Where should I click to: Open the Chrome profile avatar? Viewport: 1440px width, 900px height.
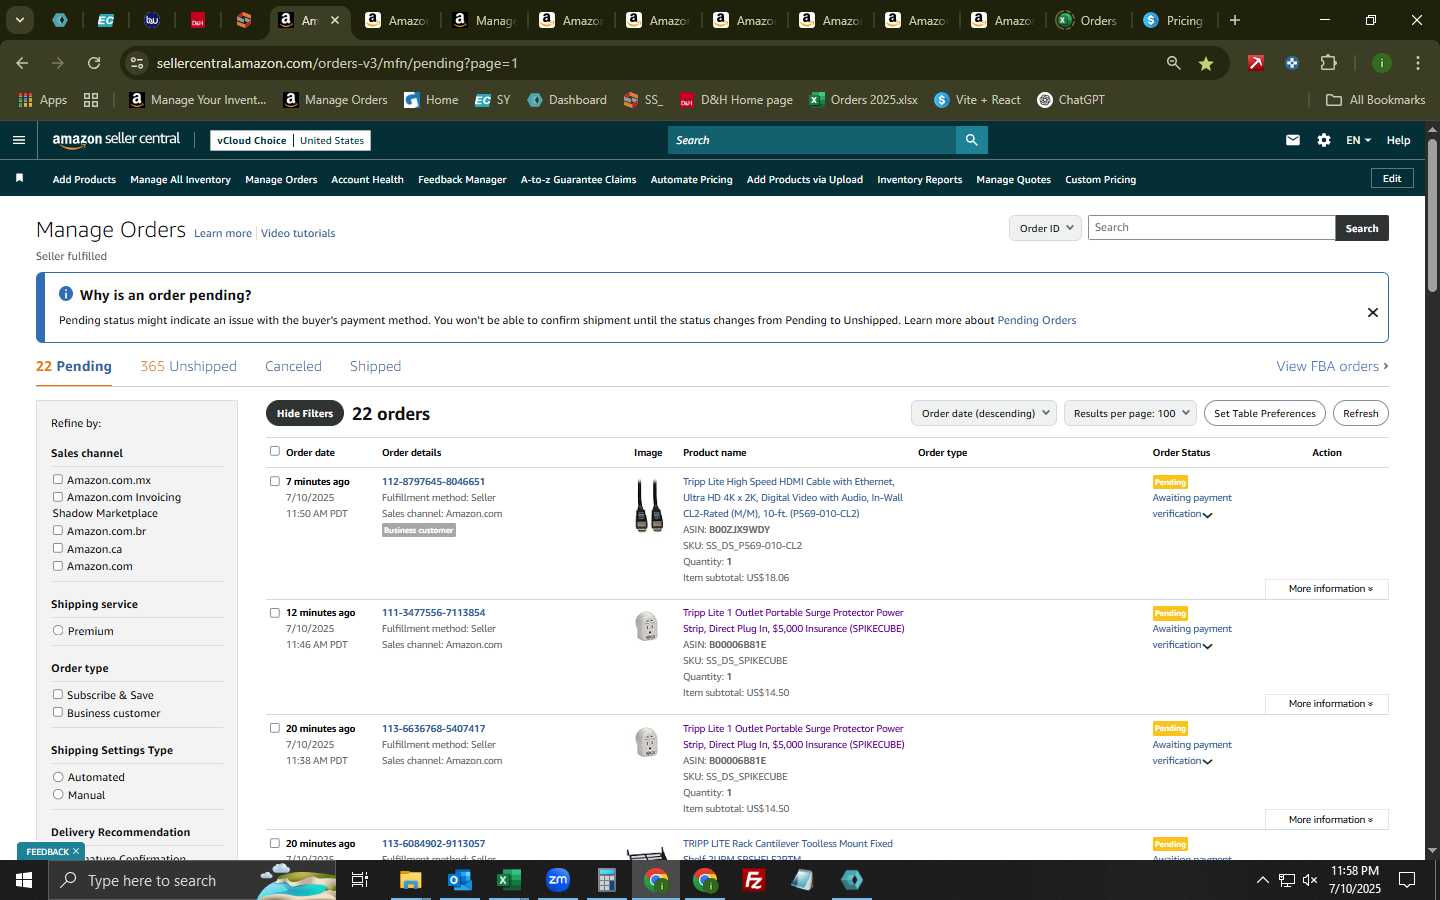point(1382,63)
